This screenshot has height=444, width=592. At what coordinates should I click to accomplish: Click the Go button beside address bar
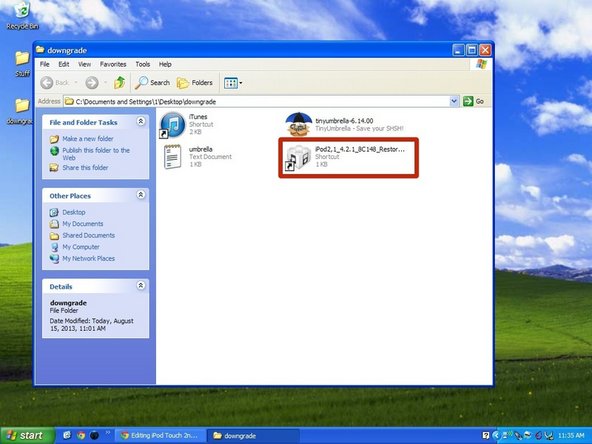[x=474, y=101]
